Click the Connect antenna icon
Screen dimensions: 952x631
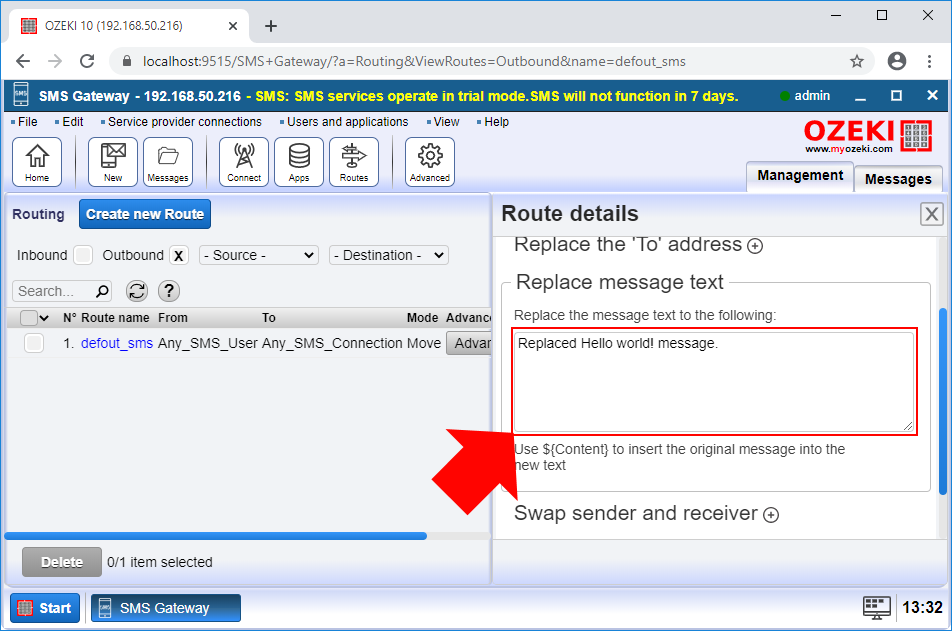click(244, 162)
